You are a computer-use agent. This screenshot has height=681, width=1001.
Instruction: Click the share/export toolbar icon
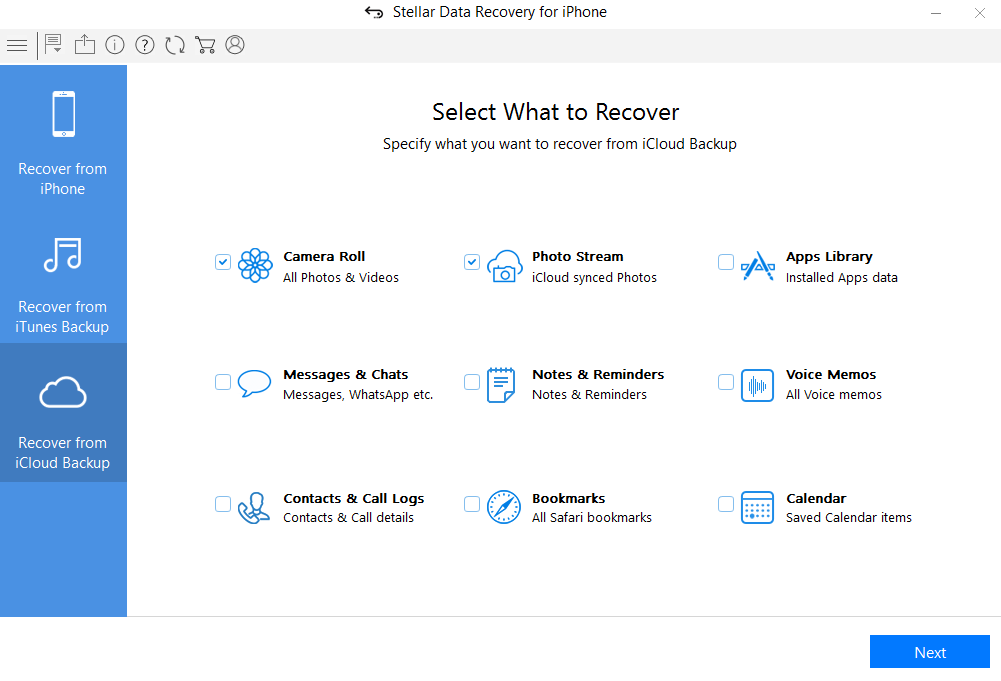(x=84, y=44)
